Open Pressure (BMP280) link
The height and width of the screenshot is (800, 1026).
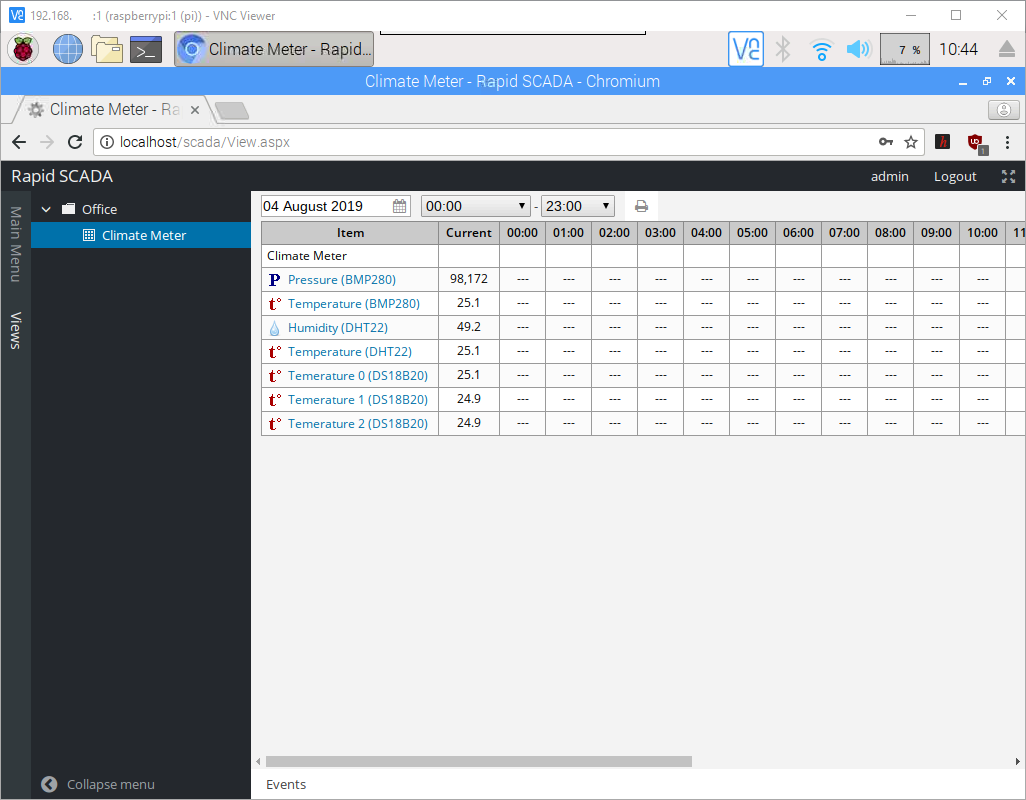(342, 279)
